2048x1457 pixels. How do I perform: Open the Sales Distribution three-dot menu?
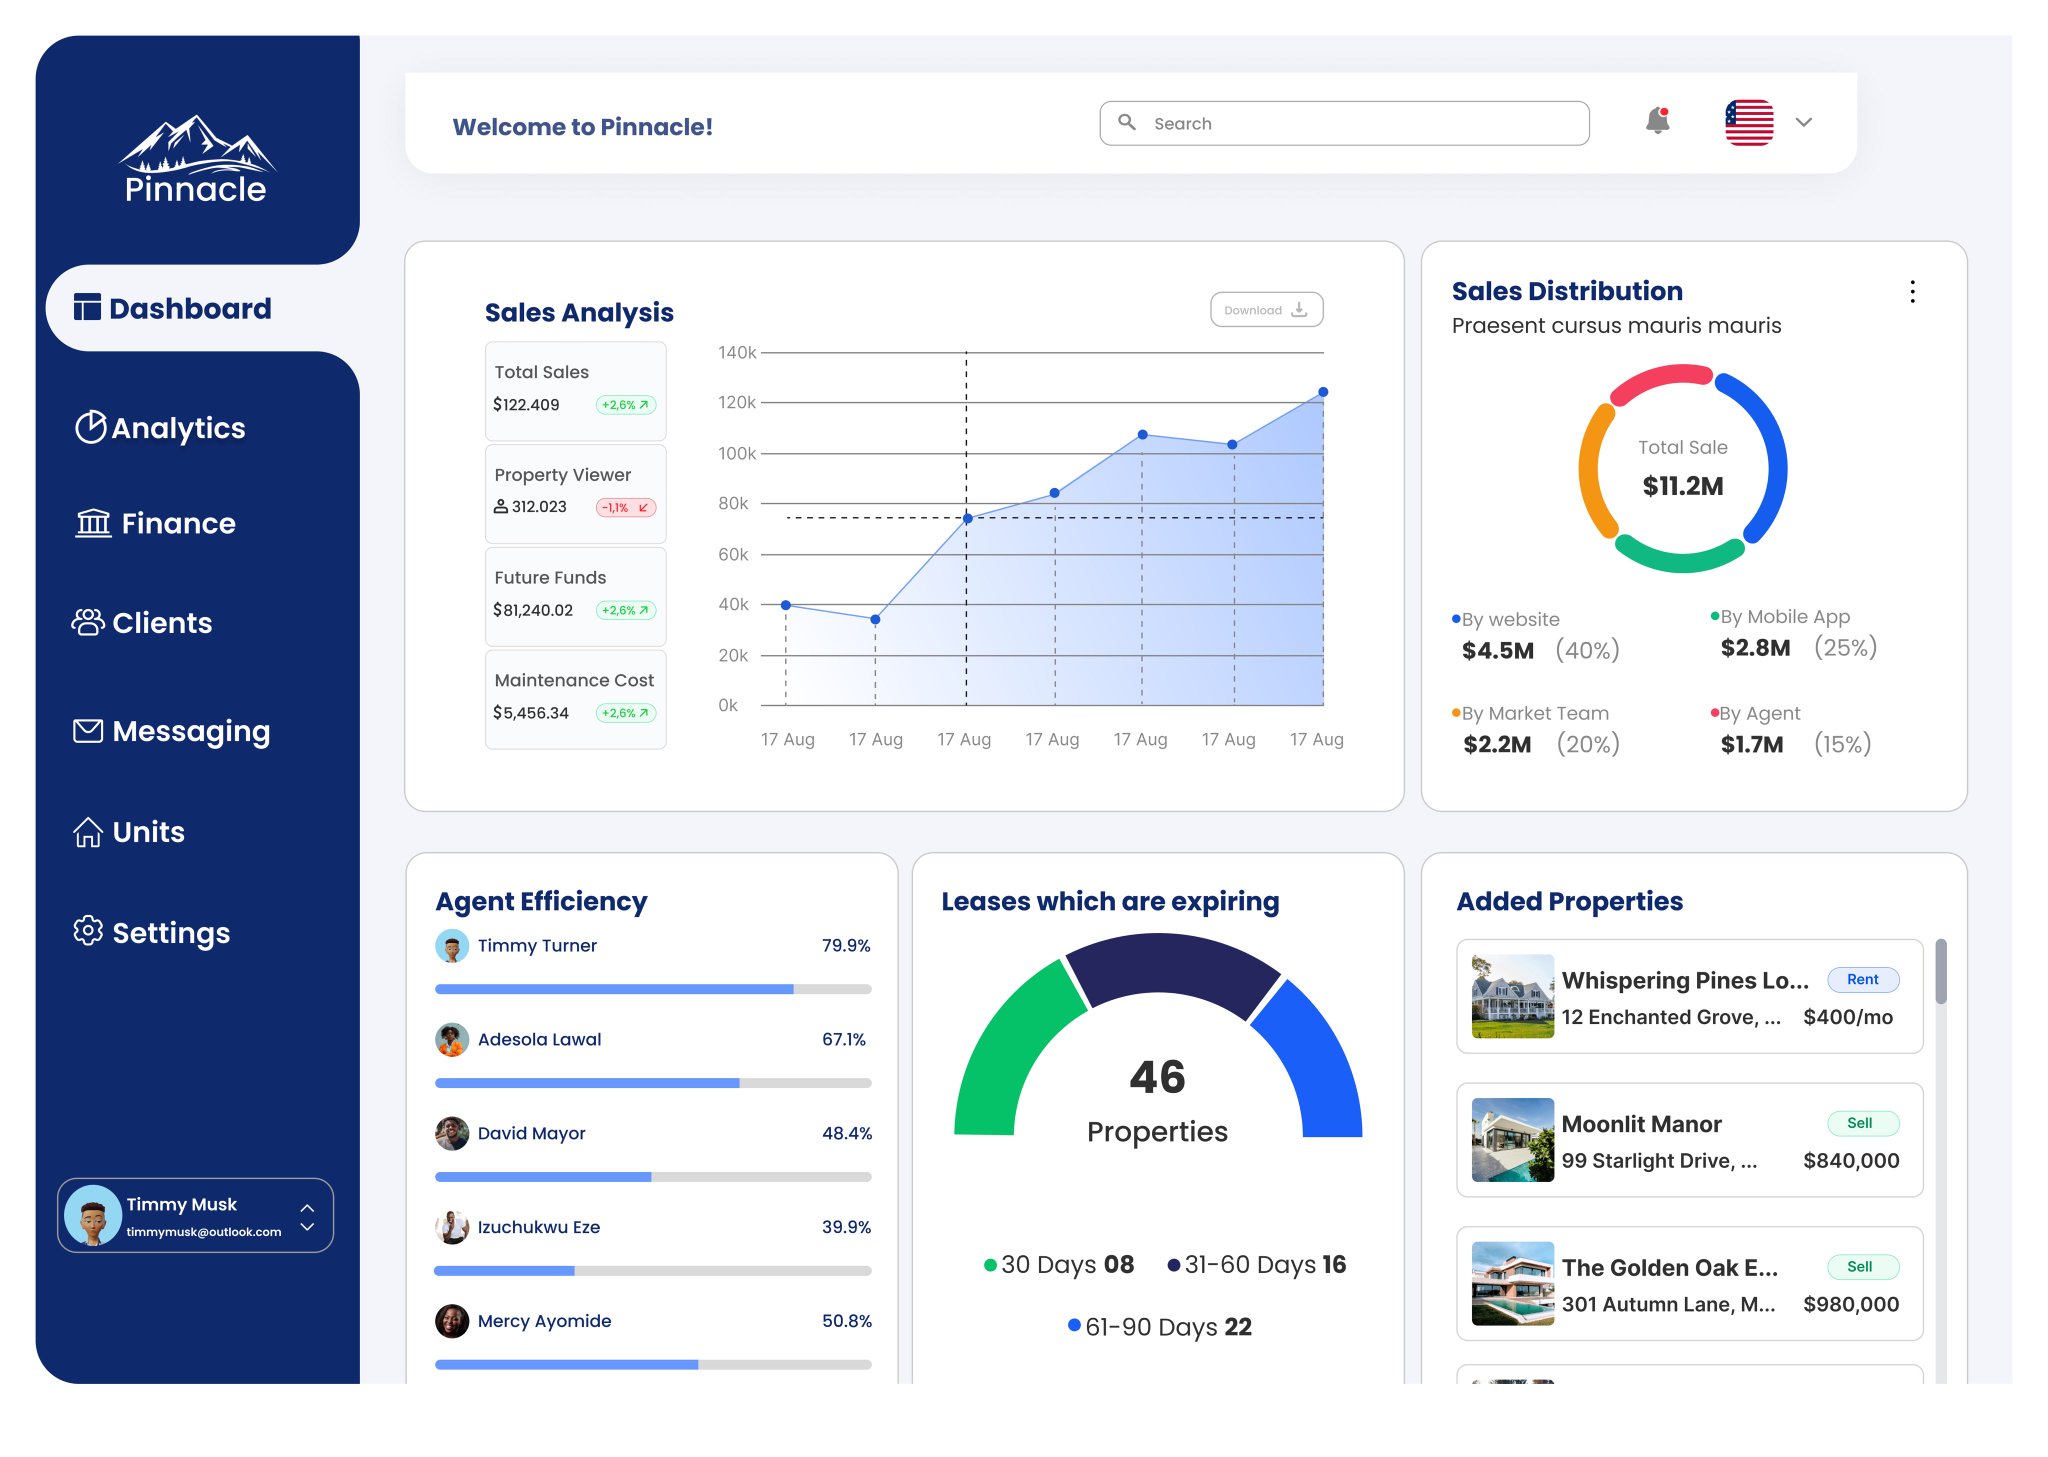(x=1912, y=291)
